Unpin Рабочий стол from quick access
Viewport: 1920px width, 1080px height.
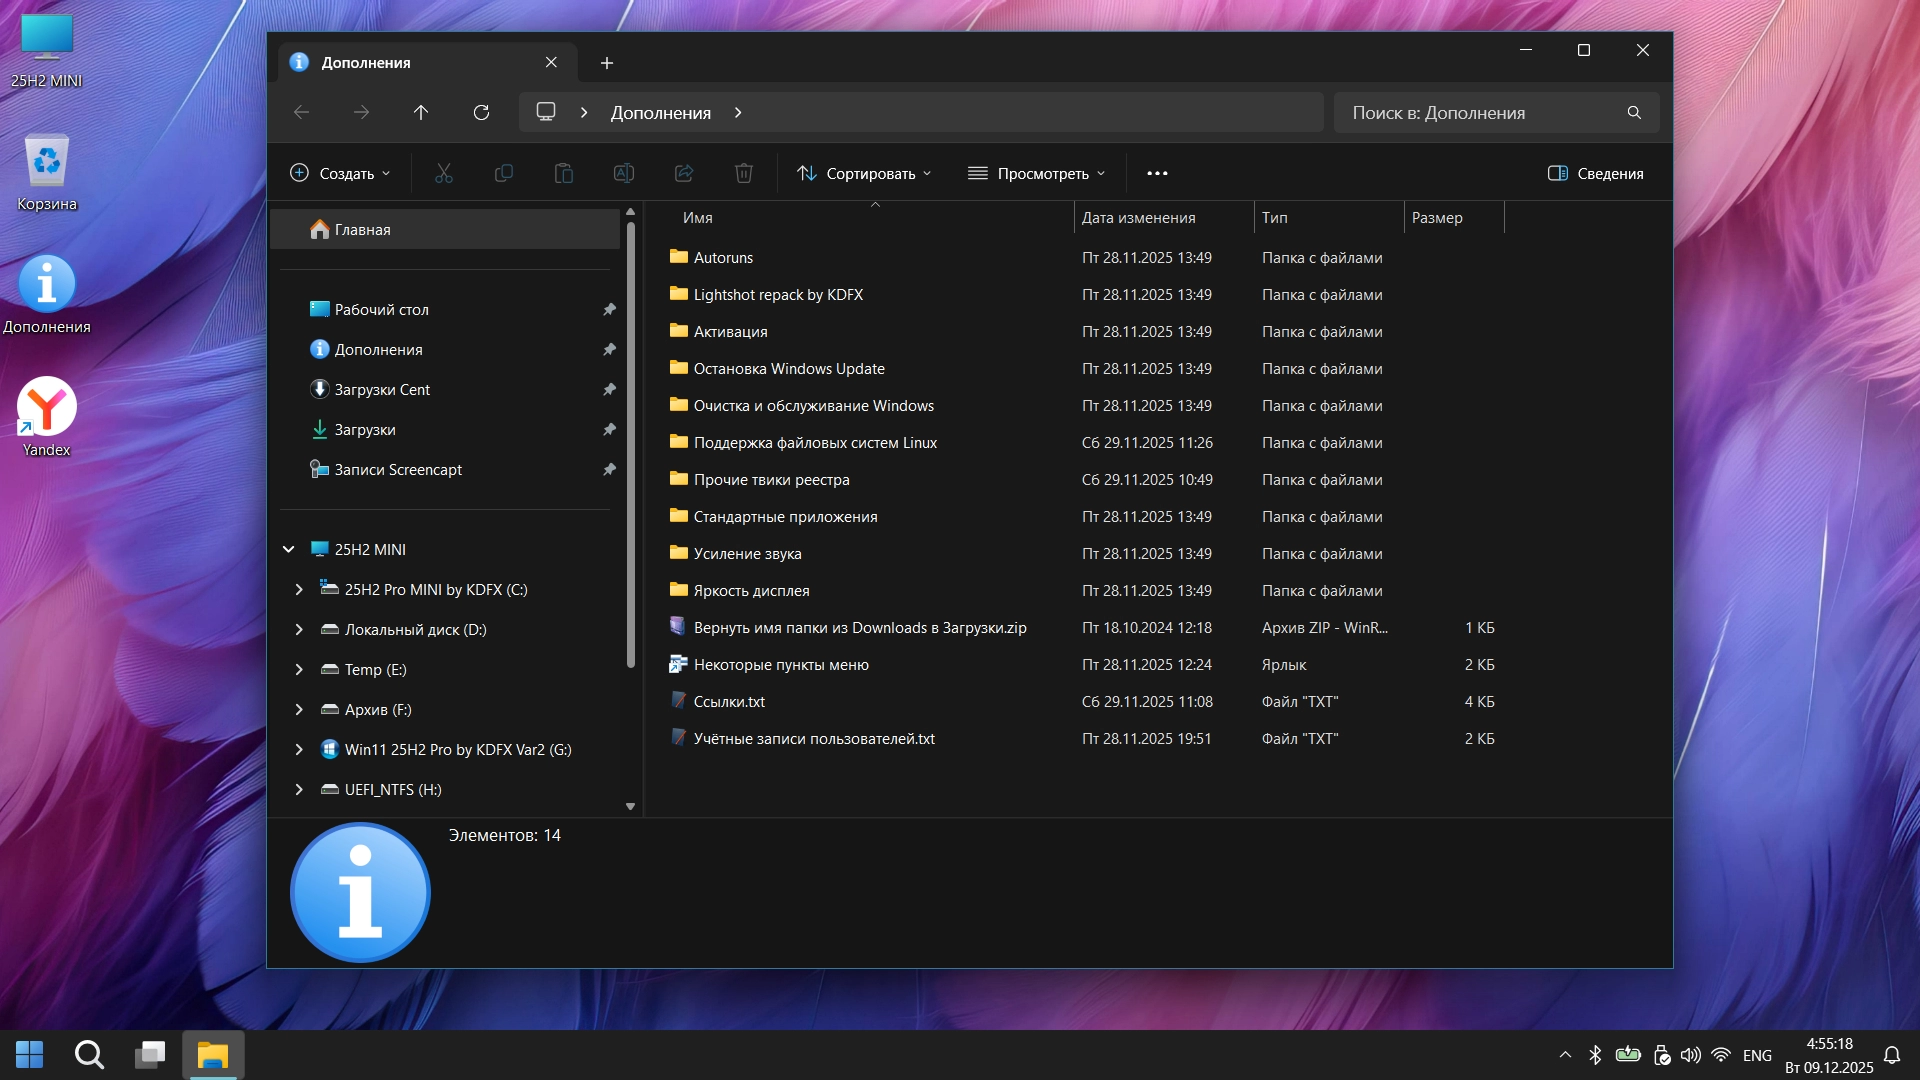tap(609, 309)
